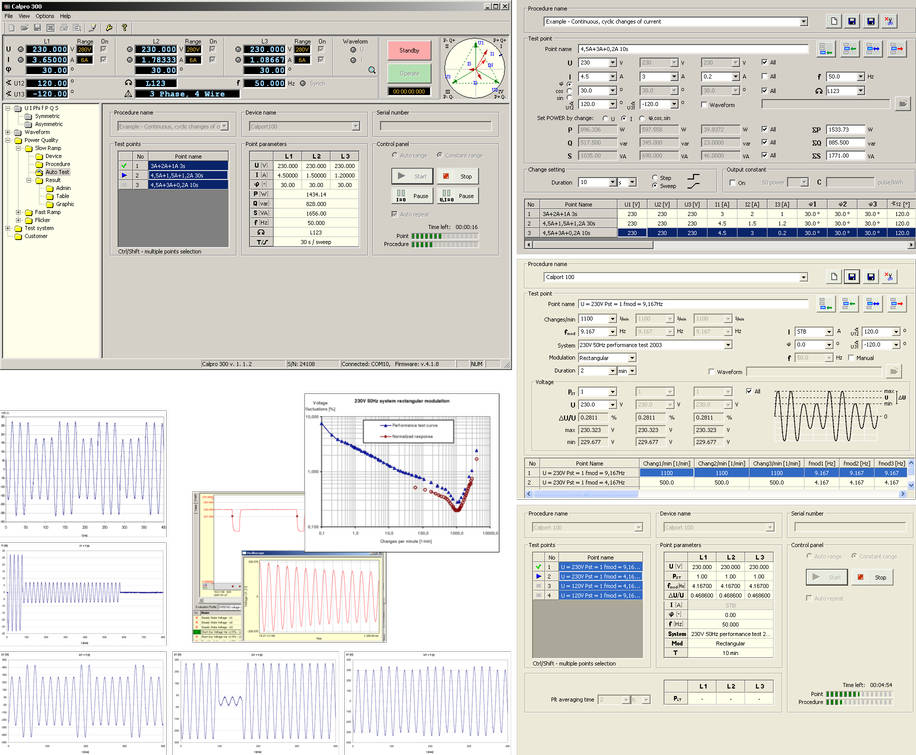Click the question mark help toolbar icon
Image resolution: width=916 pixels, height=755 pixels.
pos(124,27)
